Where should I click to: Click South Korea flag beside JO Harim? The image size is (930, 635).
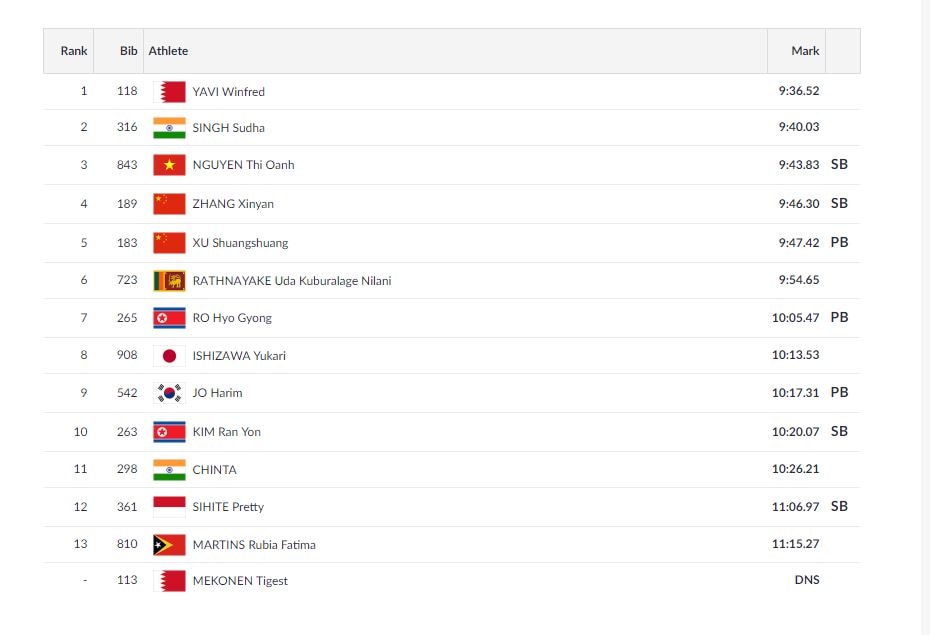point(169,393)
